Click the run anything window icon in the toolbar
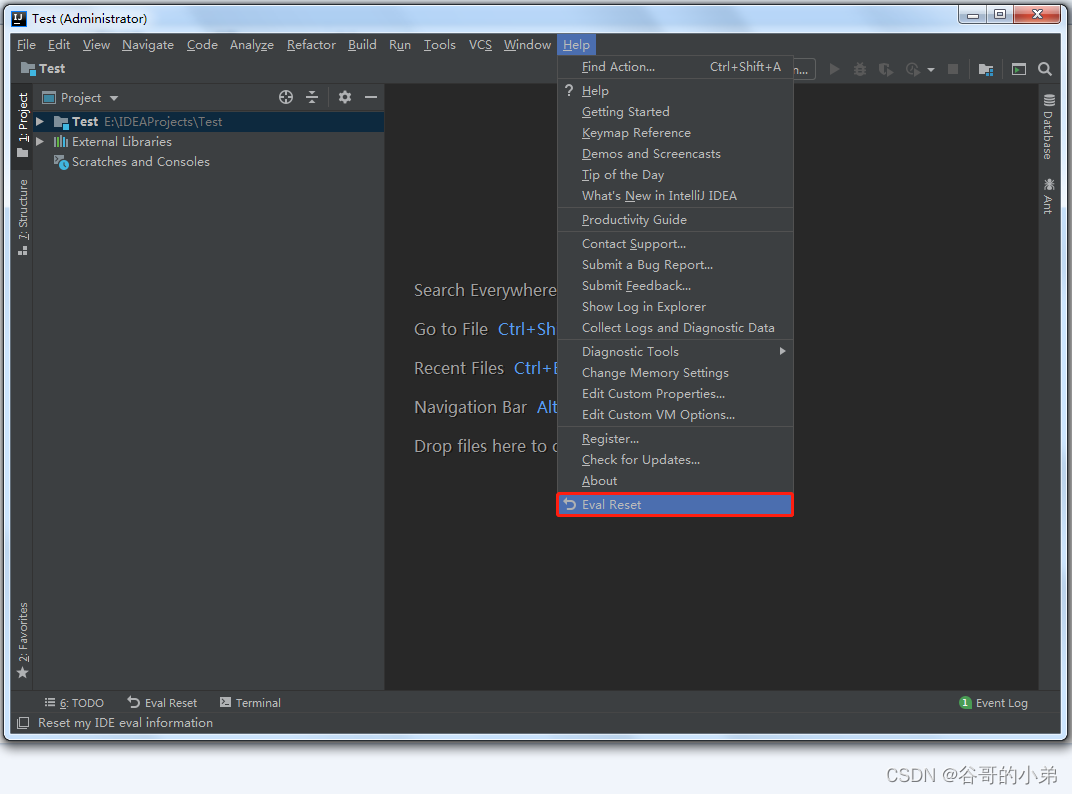Viewport: 1072px width, 794px height. coord(1019,69)
